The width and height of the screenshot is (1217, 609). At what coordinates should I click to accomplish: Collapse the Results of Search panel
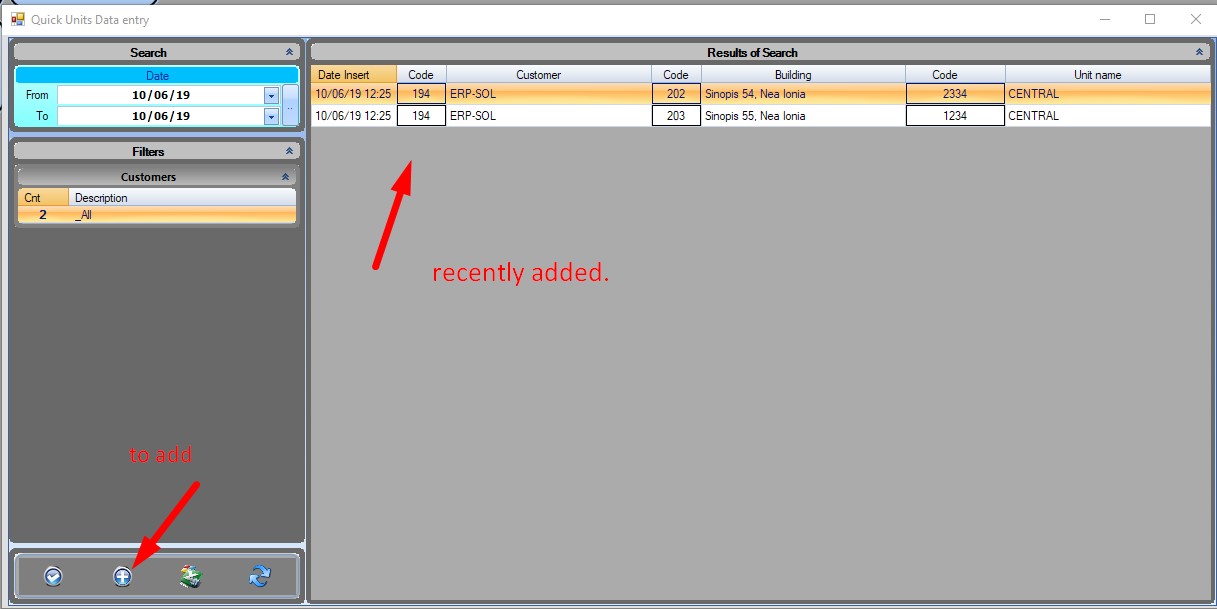(1199, 52)
